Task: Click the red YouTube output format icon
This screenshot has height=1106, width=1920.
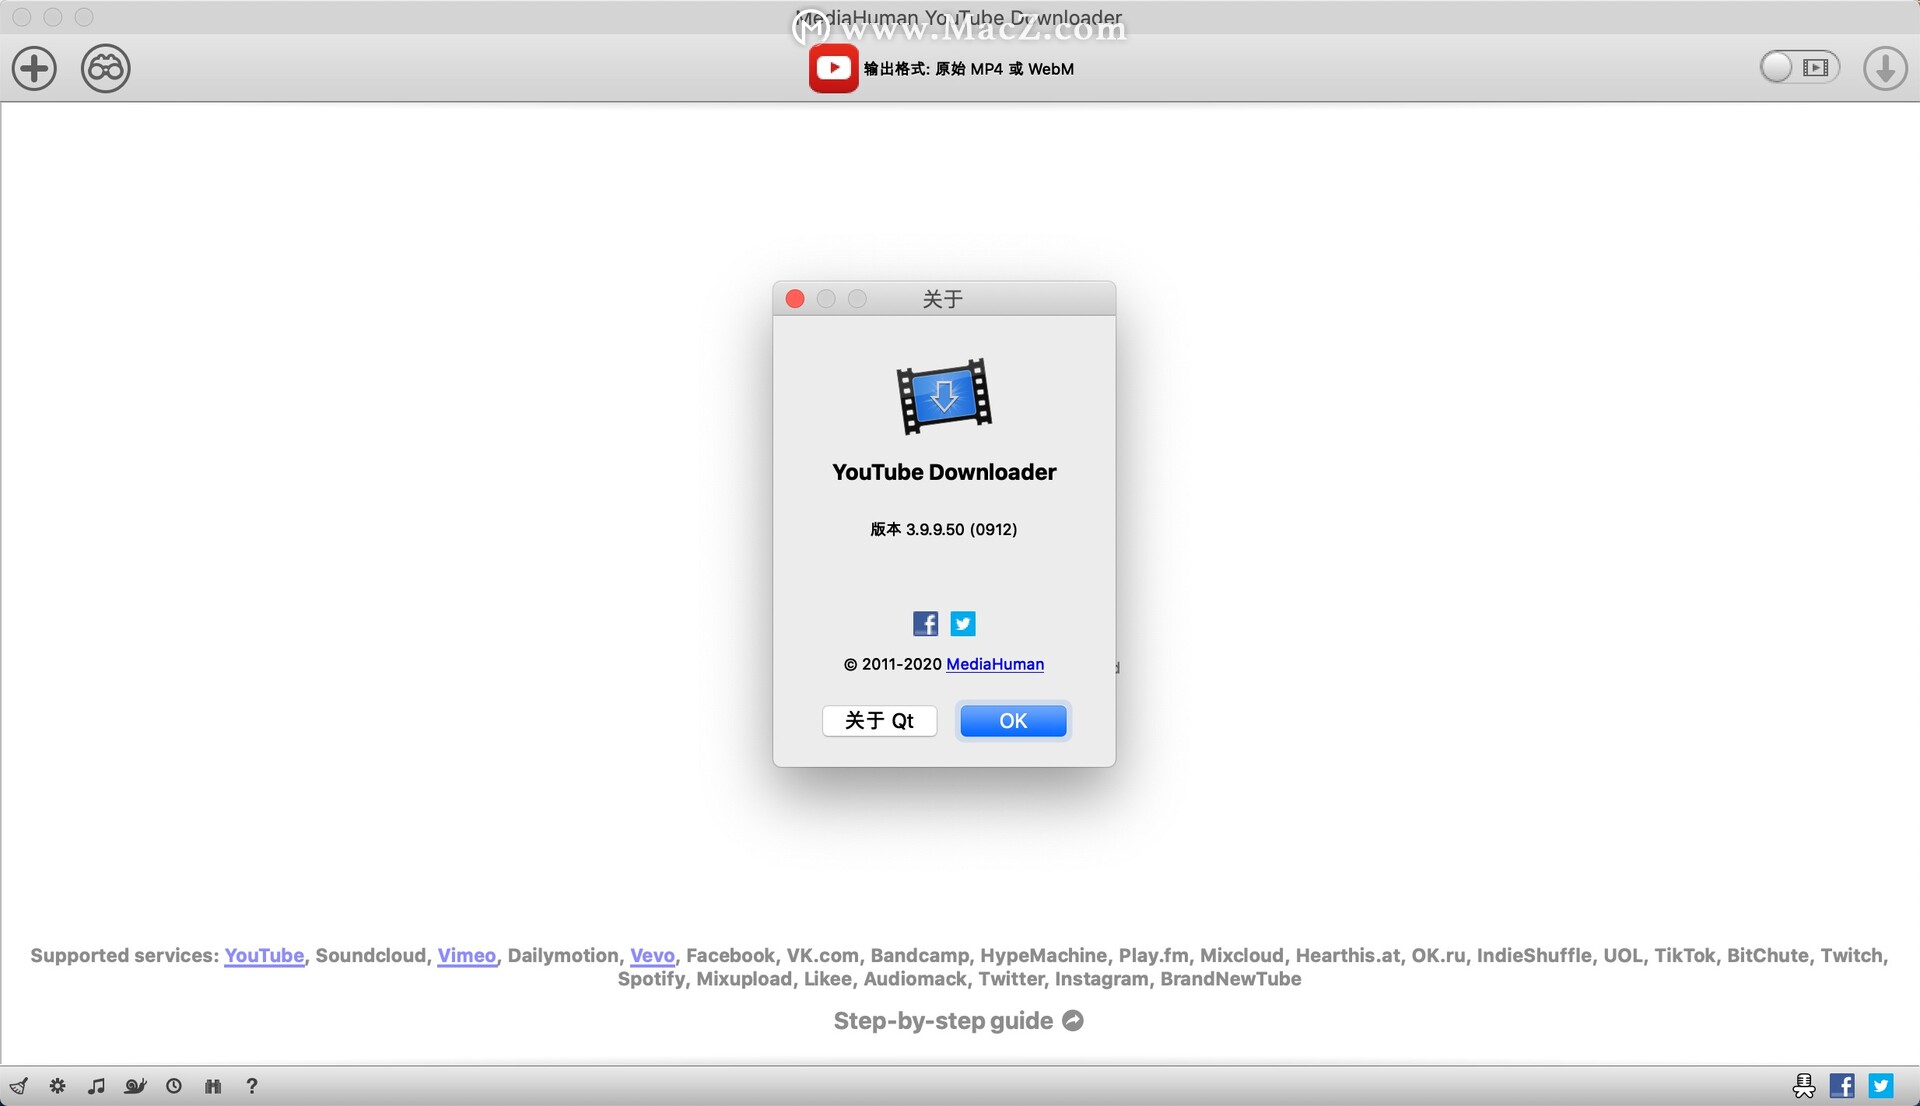Action: [x=833, y=68]
